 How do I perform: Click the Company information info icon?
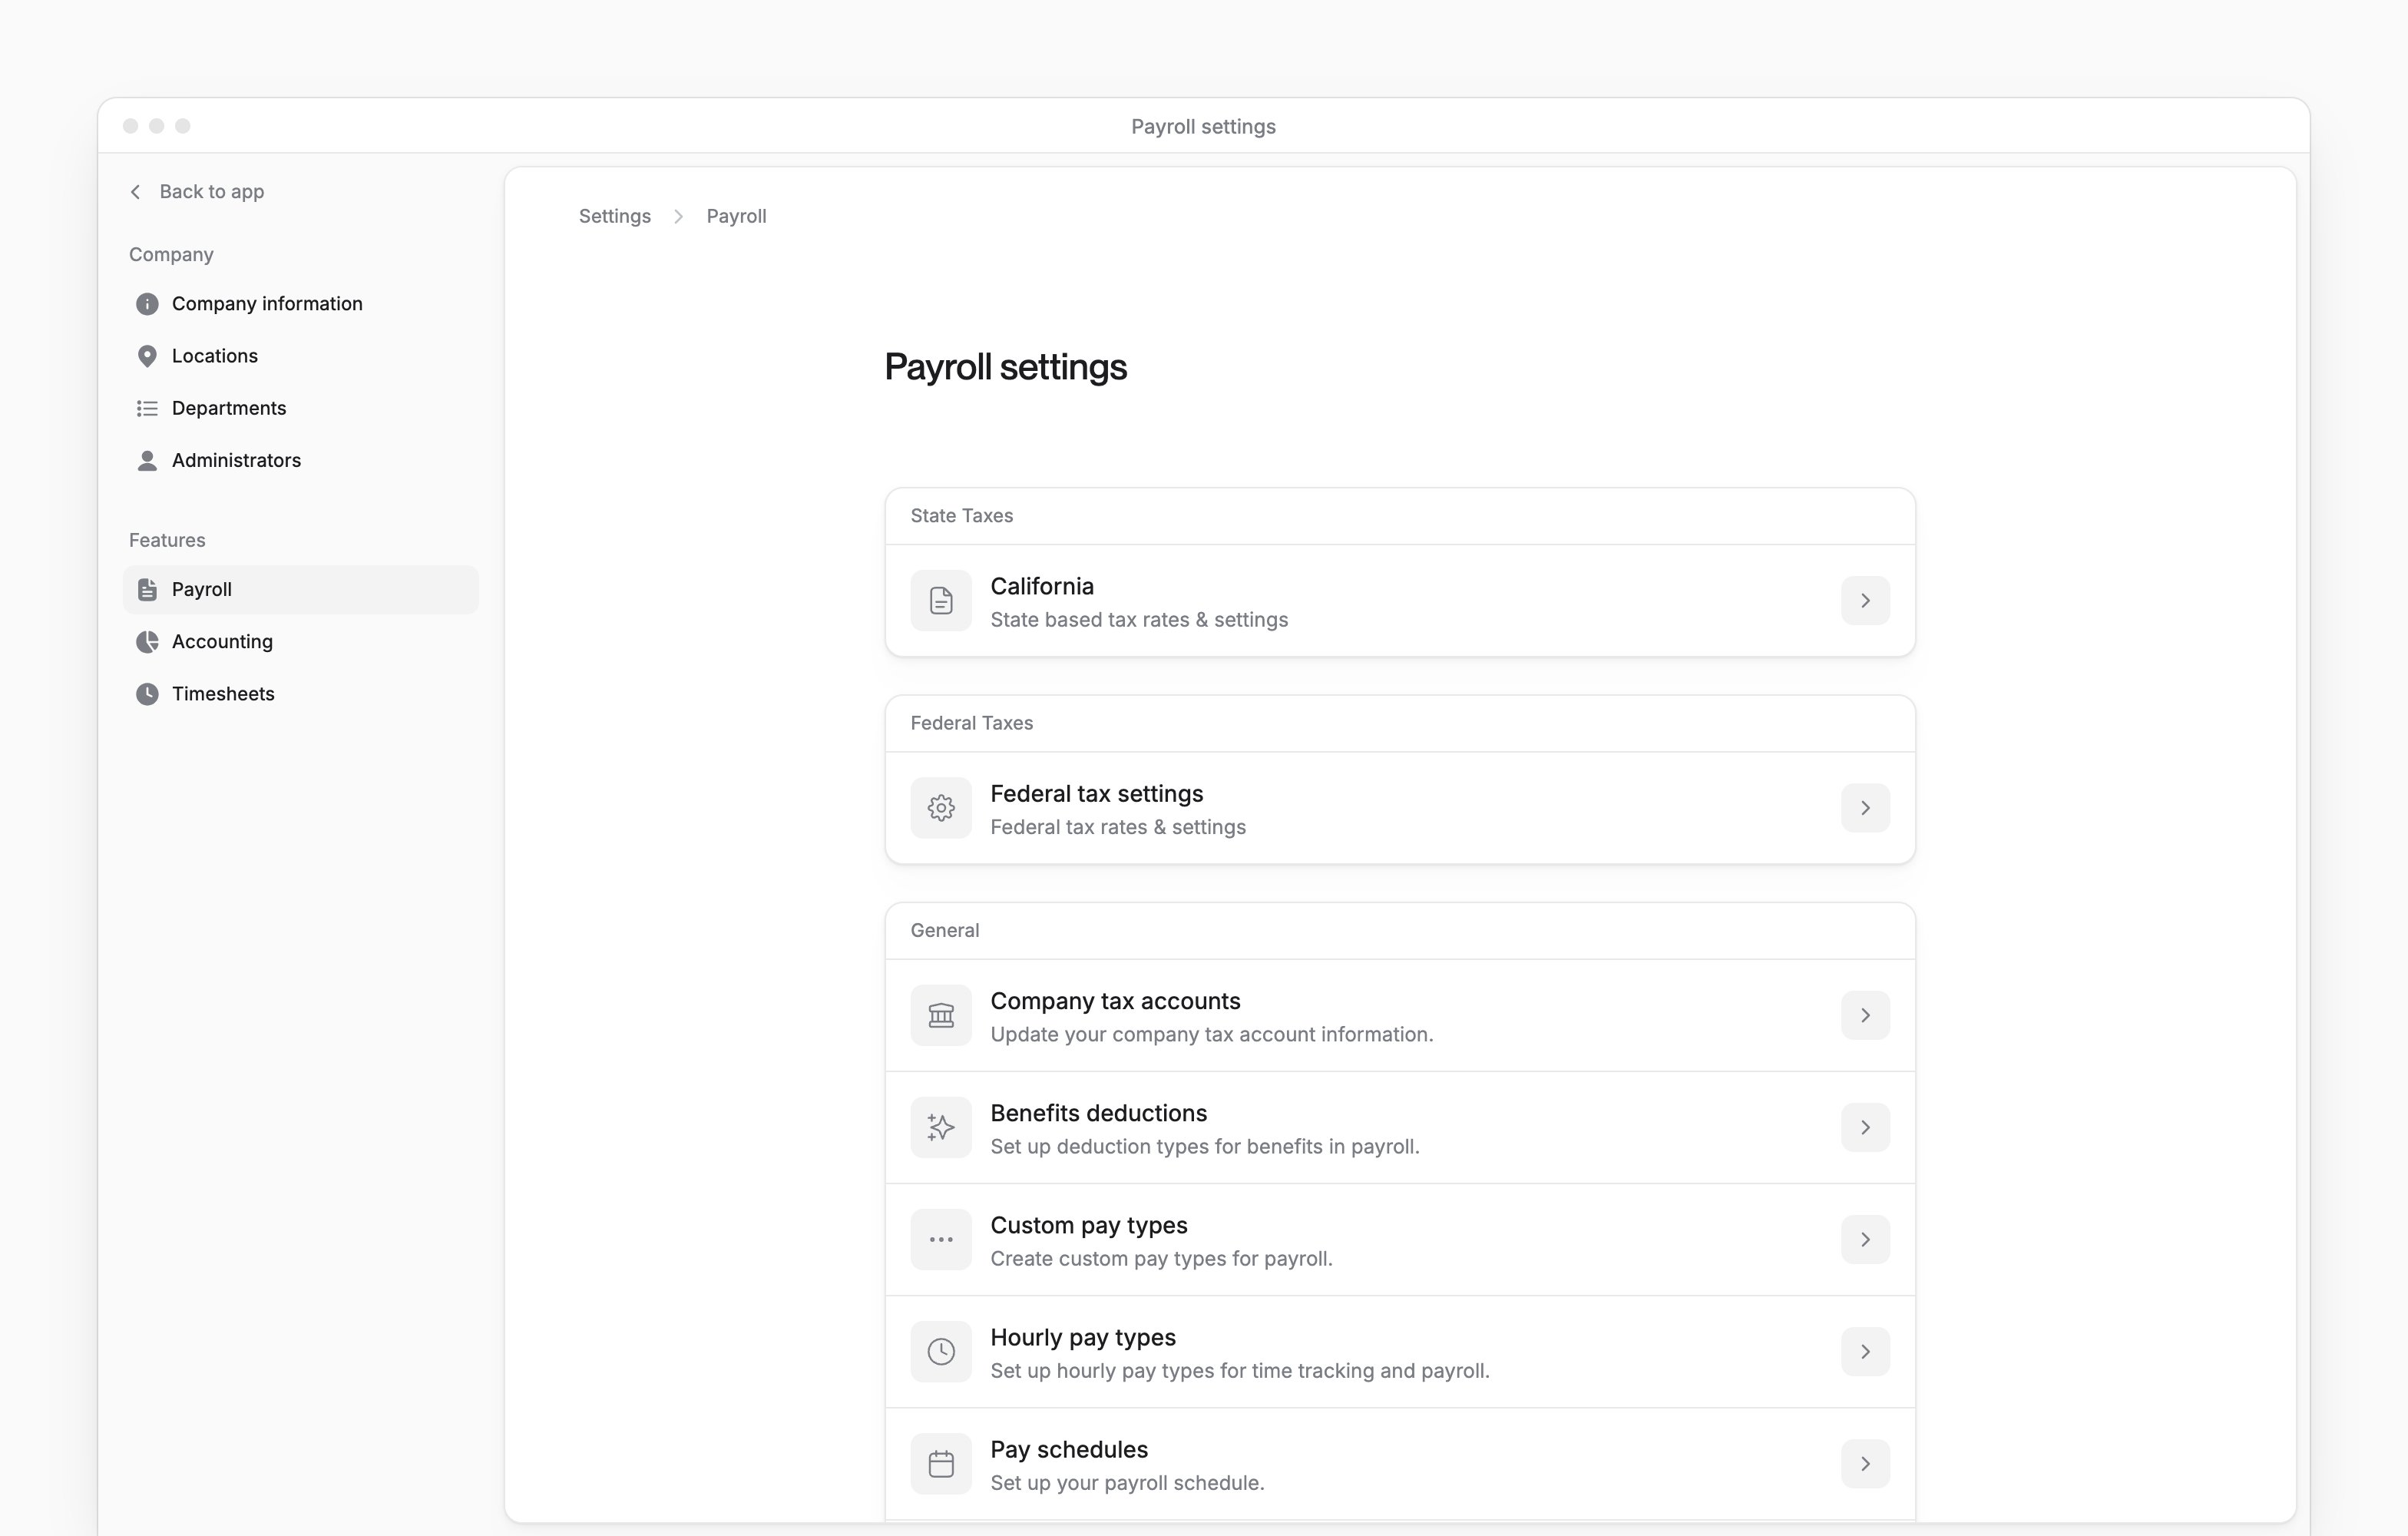147,304
